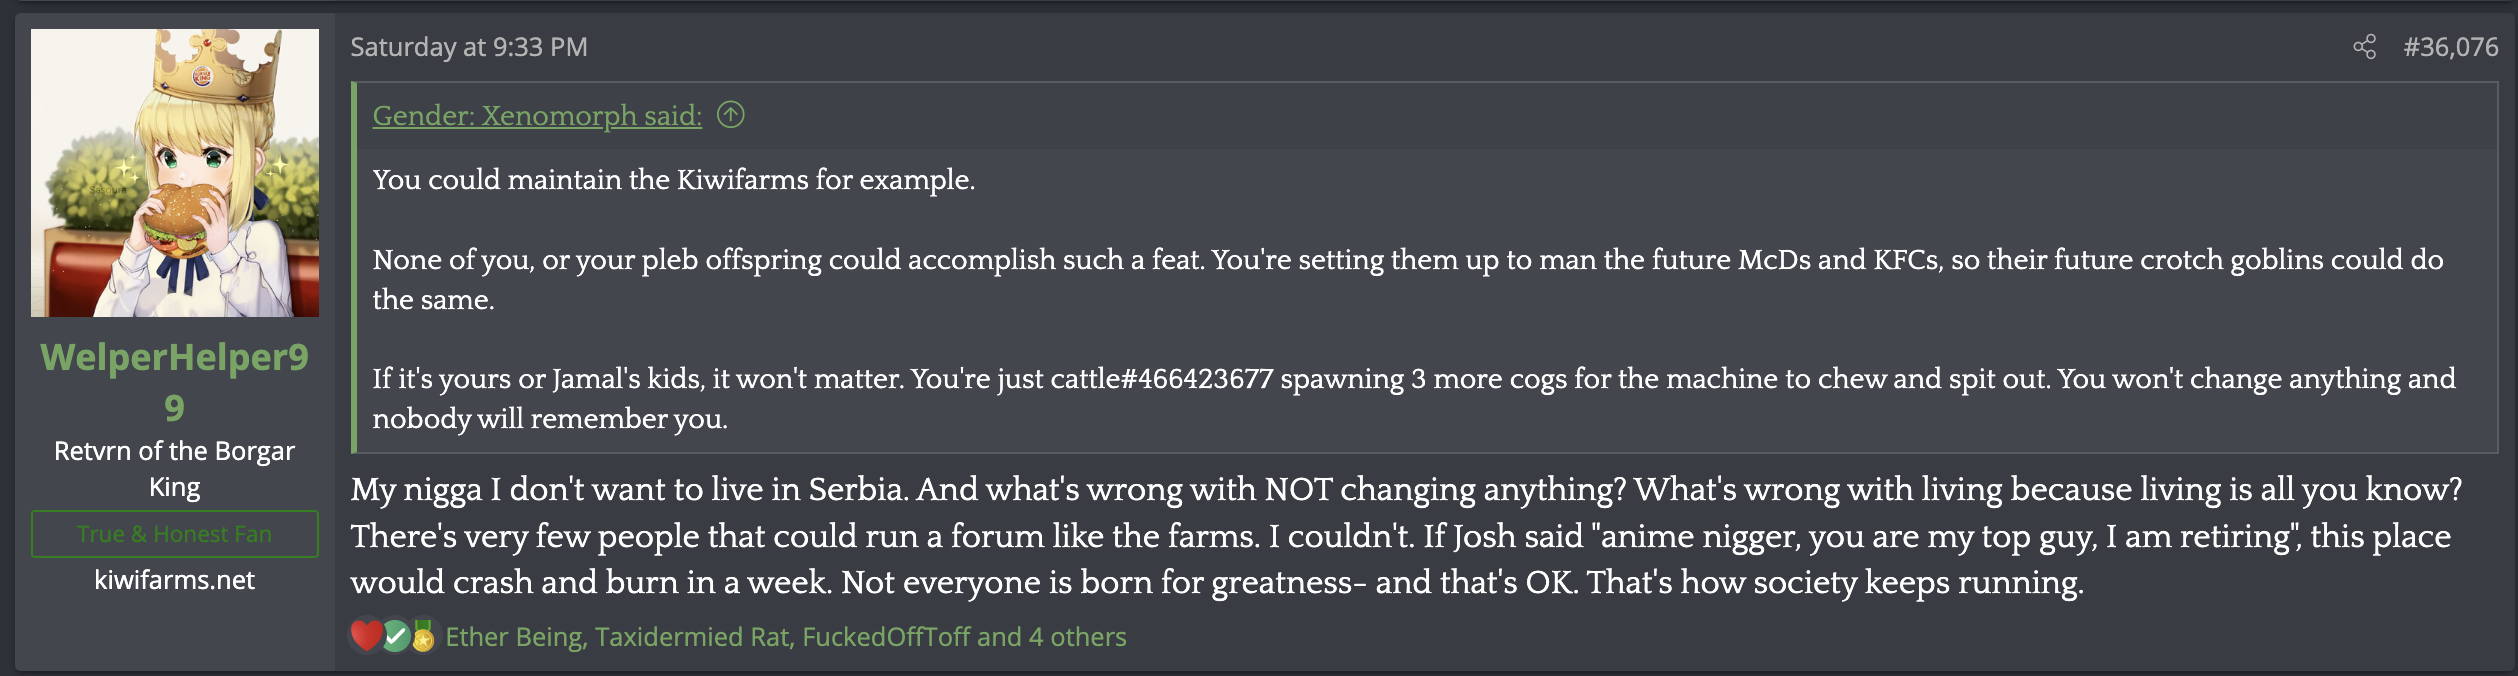Click the Saturday at 9:33 PM timestamp
The image size is (2518, 676).
[x=469, y=47]
